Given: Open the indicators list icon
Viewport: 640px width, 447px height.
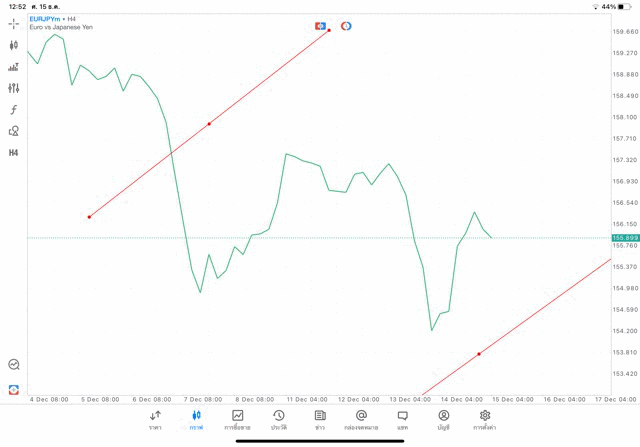Looking at the screenshot, I should 14,67.
